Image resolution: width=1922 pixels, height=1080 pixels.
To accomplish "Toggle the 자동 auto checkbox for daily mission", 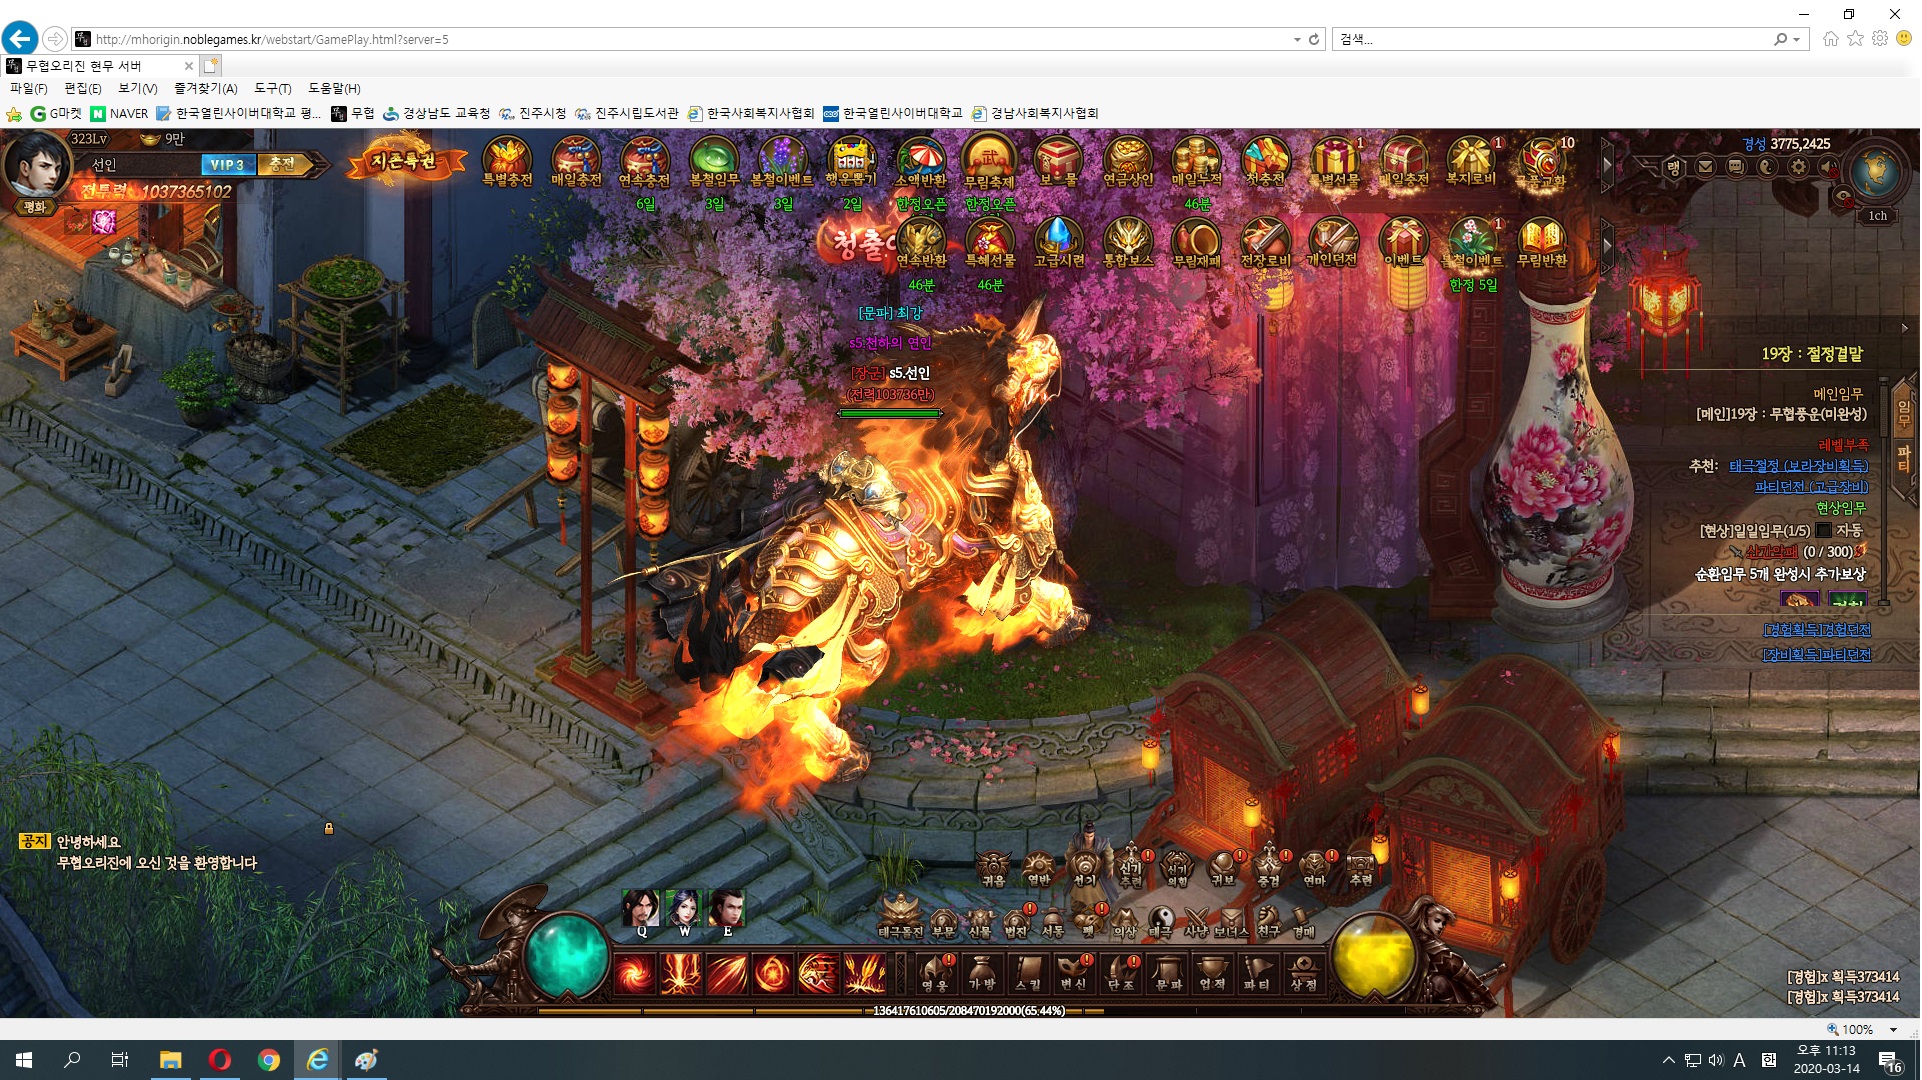I will pyautogui.click(x=1824, y=530).
